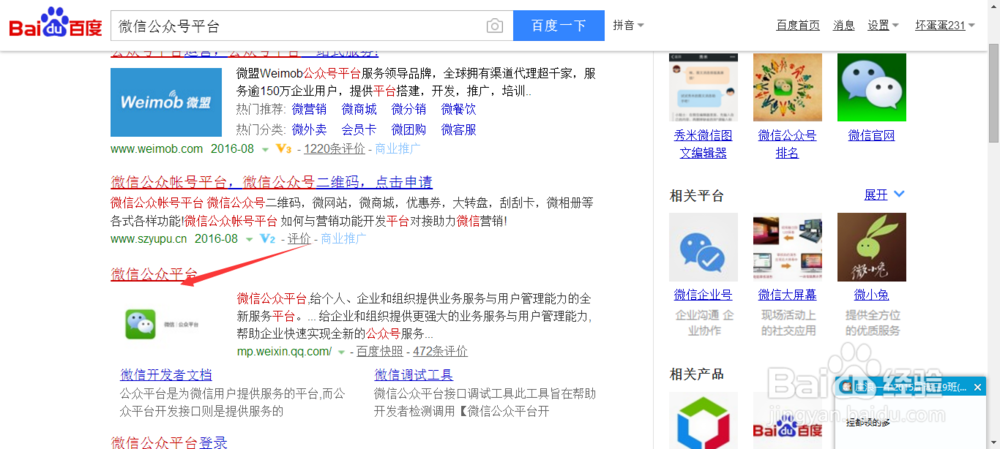This screenshot has height=449, width=1000.
Task: Open 拼音 dropdown
Action: coord(628,26)
